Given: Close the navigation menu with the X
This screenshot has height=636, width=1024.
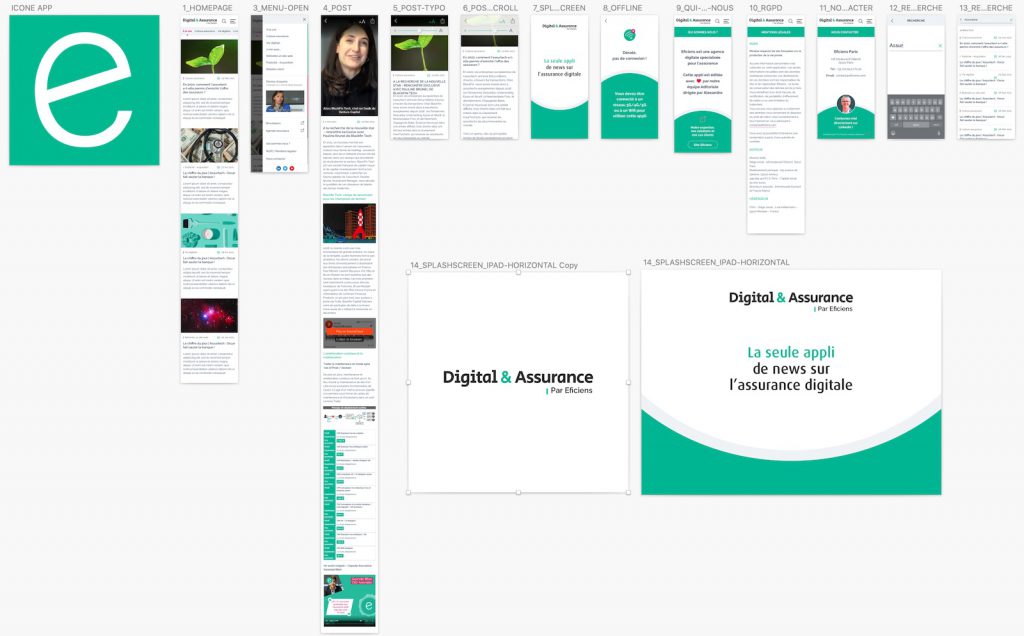Looking at the screenshot, I should click(304, 19).
